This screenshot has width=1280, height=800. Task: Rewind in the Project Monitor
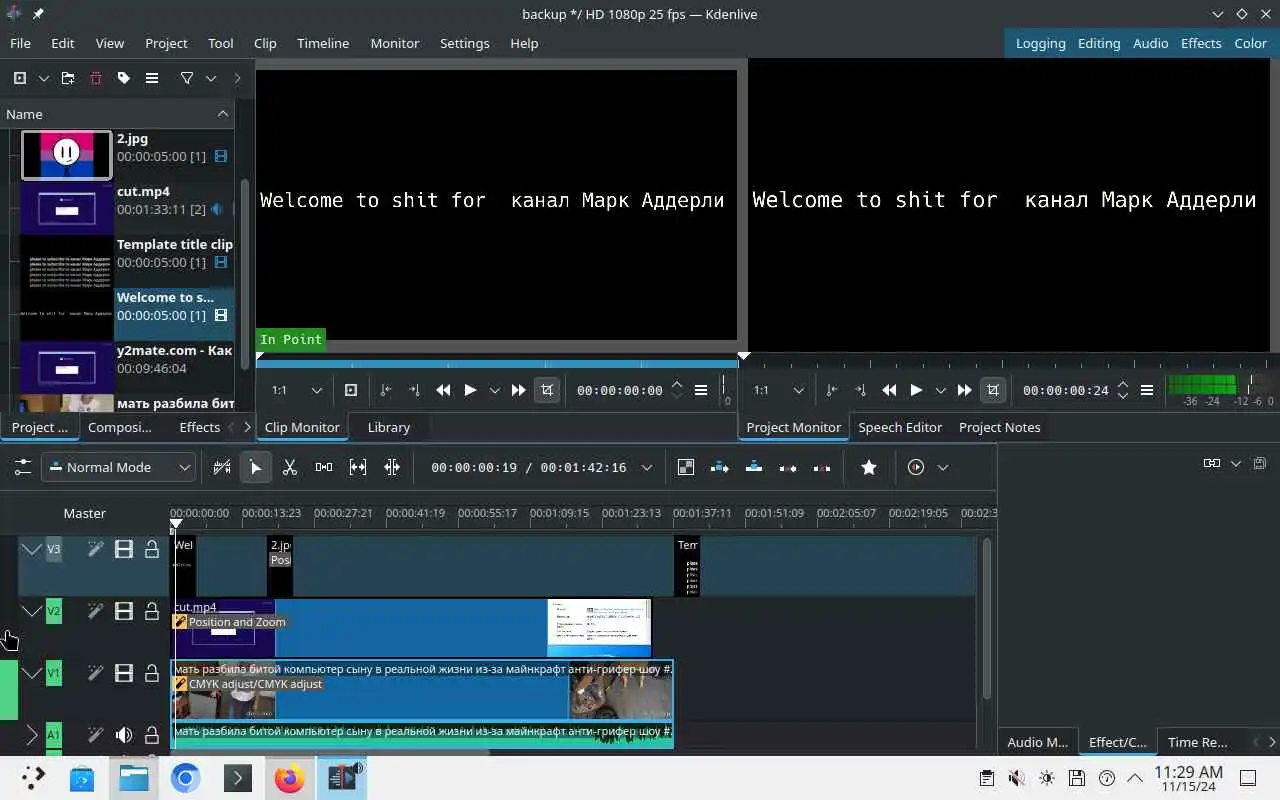tap(889, 390)
